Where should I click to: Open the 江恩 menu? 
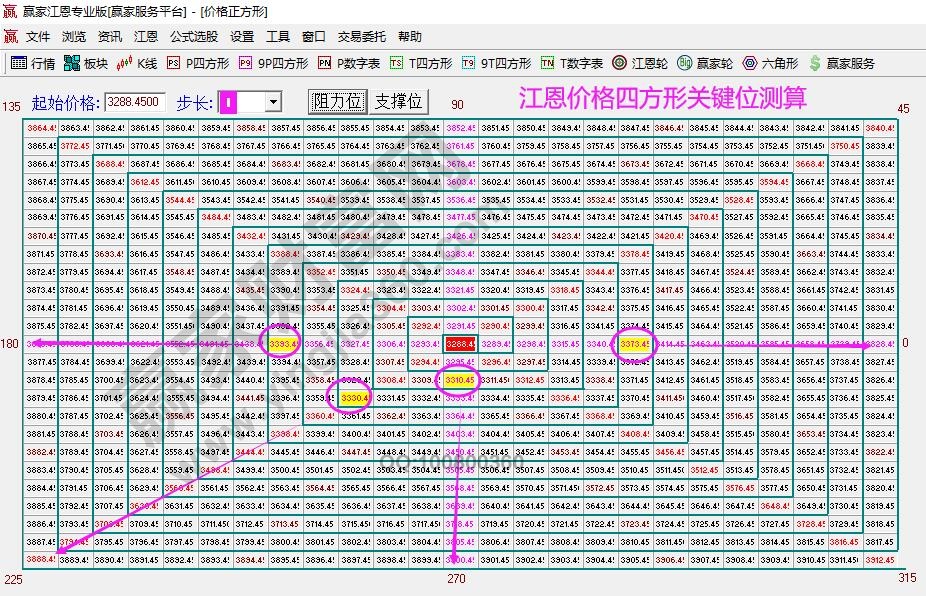click(x=146, y=36)
